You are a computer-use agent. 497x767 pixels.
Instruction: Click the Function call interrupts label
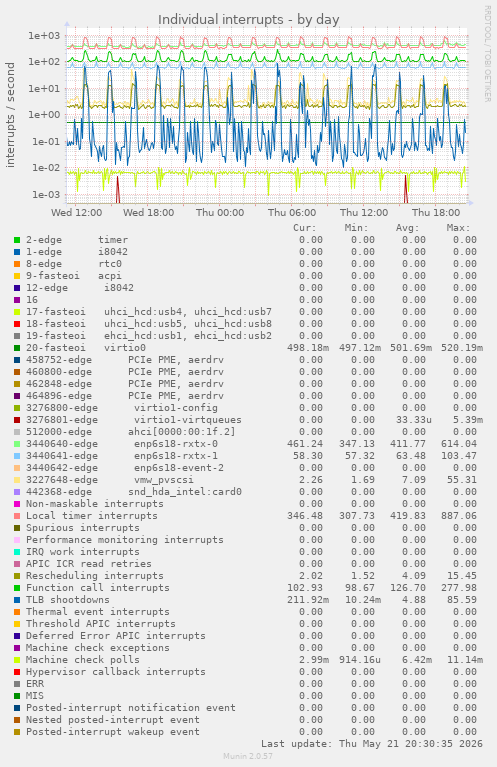(x=98, y=587)
